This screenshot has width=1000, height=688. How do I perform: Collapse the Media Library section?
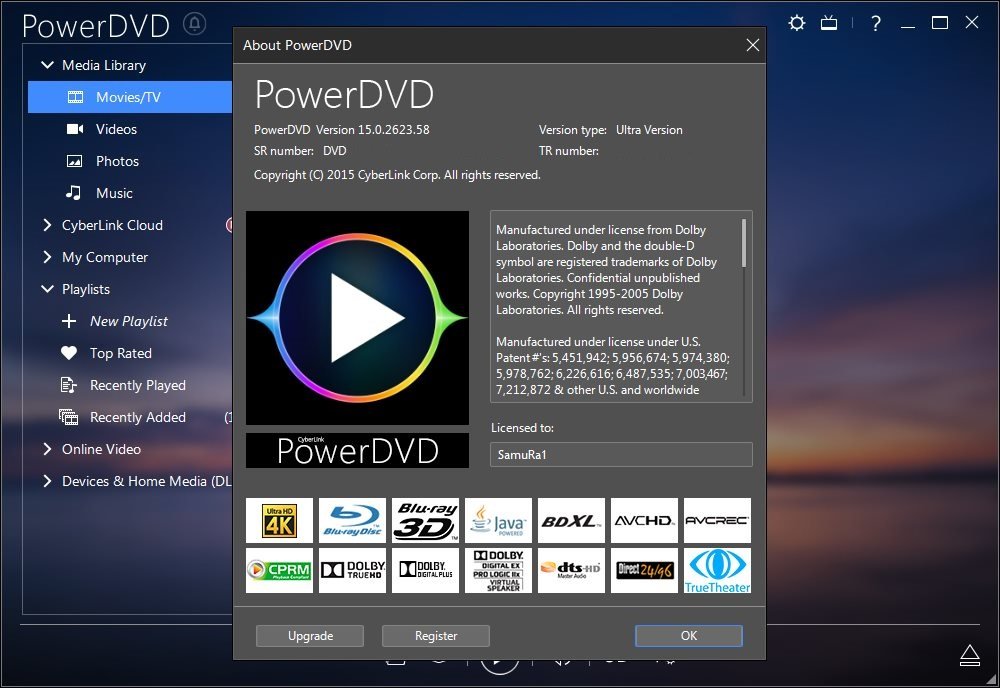[47, 65]
